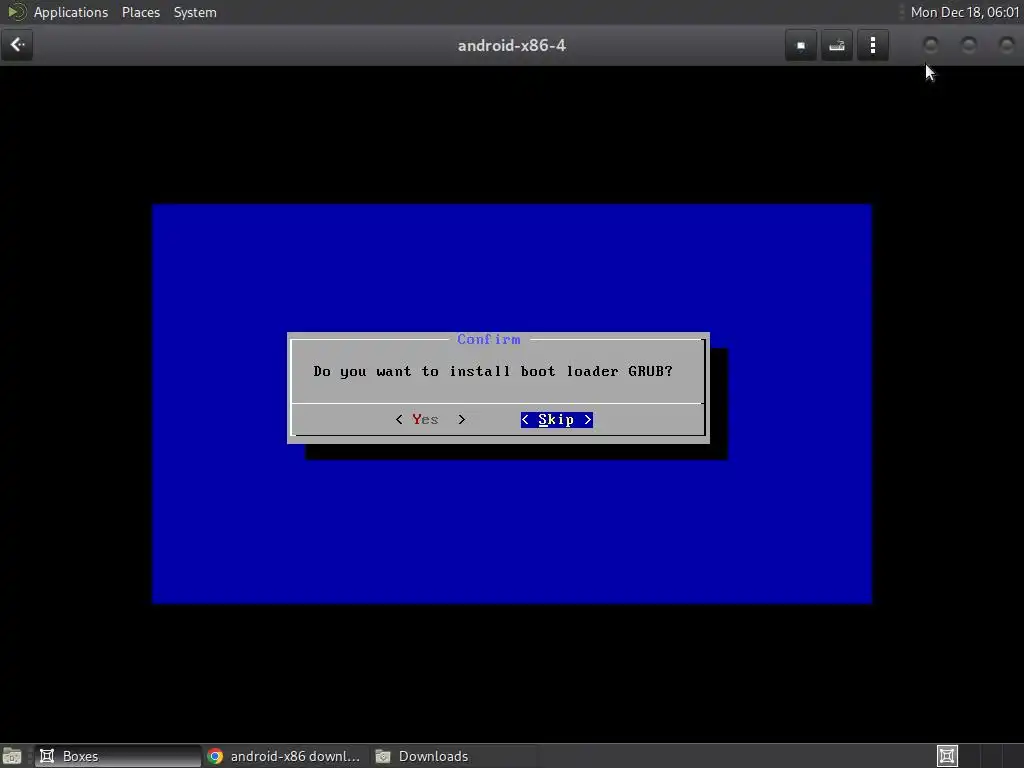Open the System menu
The height and width of the screenshot is (768, 1024).
(x=195, y=12)
